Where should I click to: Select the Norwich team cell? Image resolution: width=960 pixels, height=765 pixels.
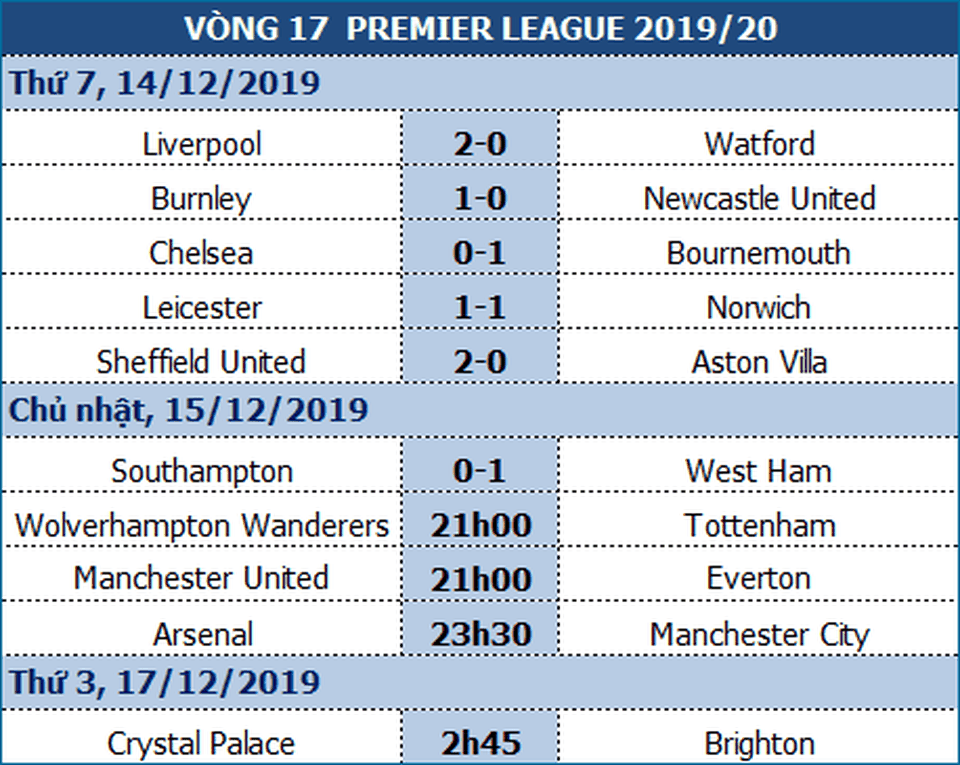click(x=759, y=307)
